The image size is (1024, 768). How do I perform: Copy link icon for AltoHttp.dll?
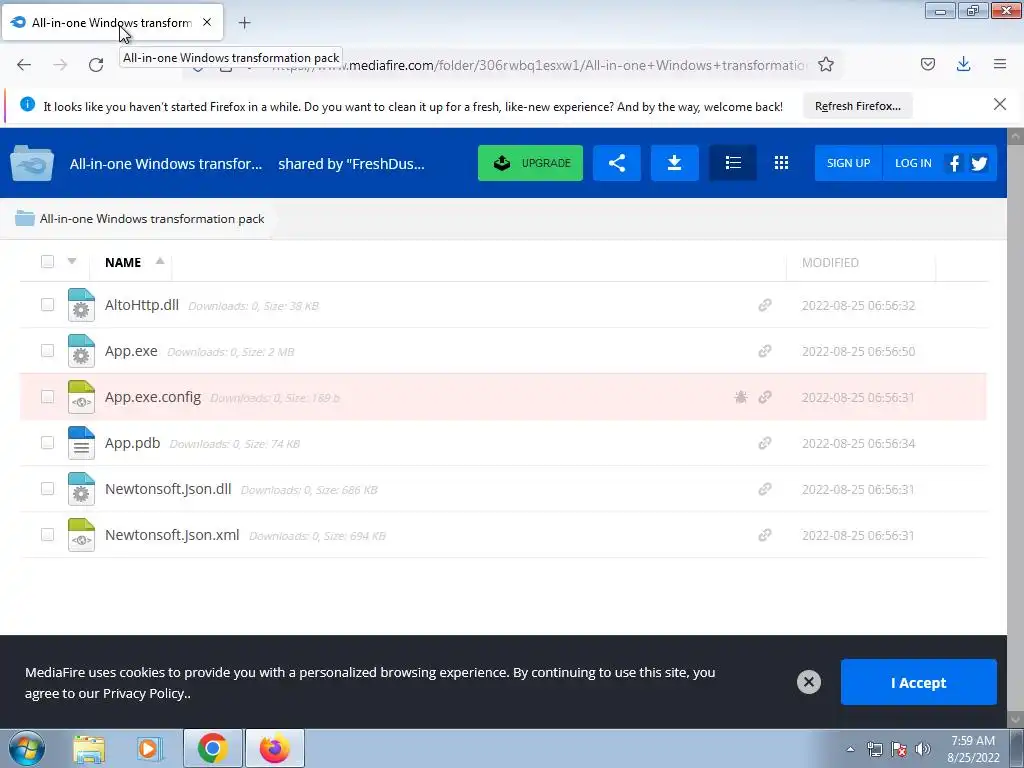764,305
